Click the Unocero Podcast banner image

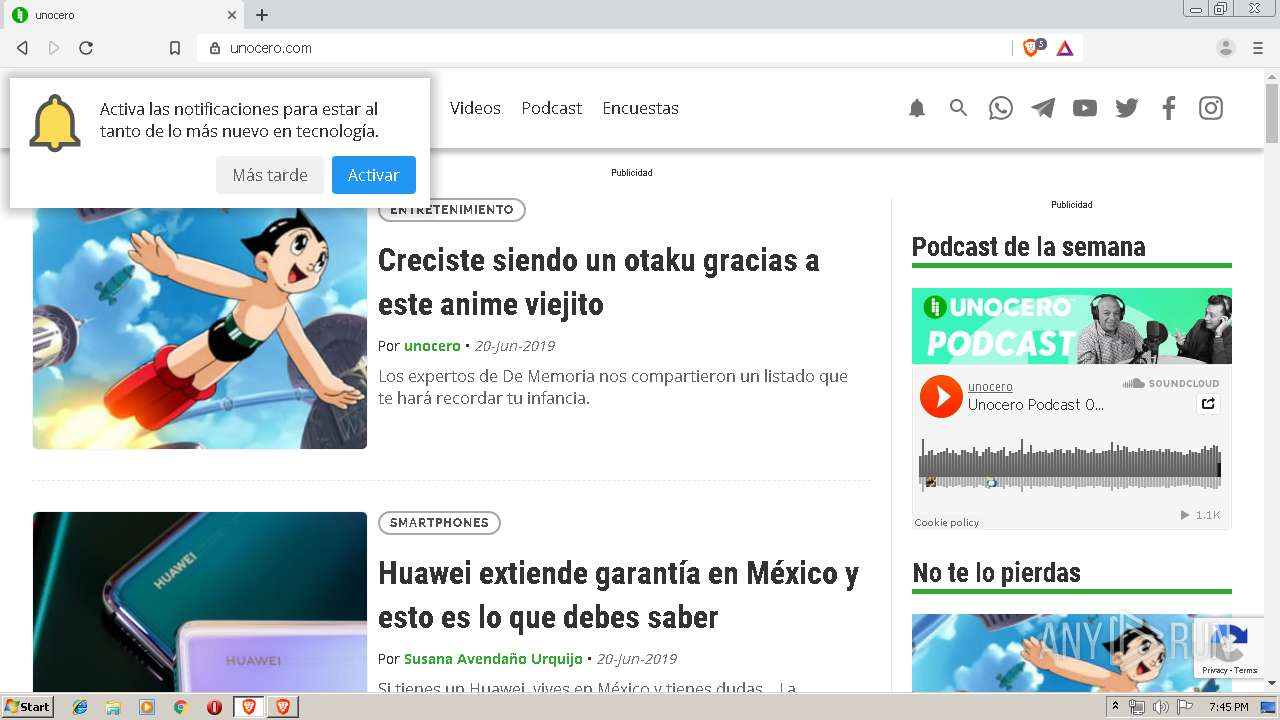(1072, 326)
